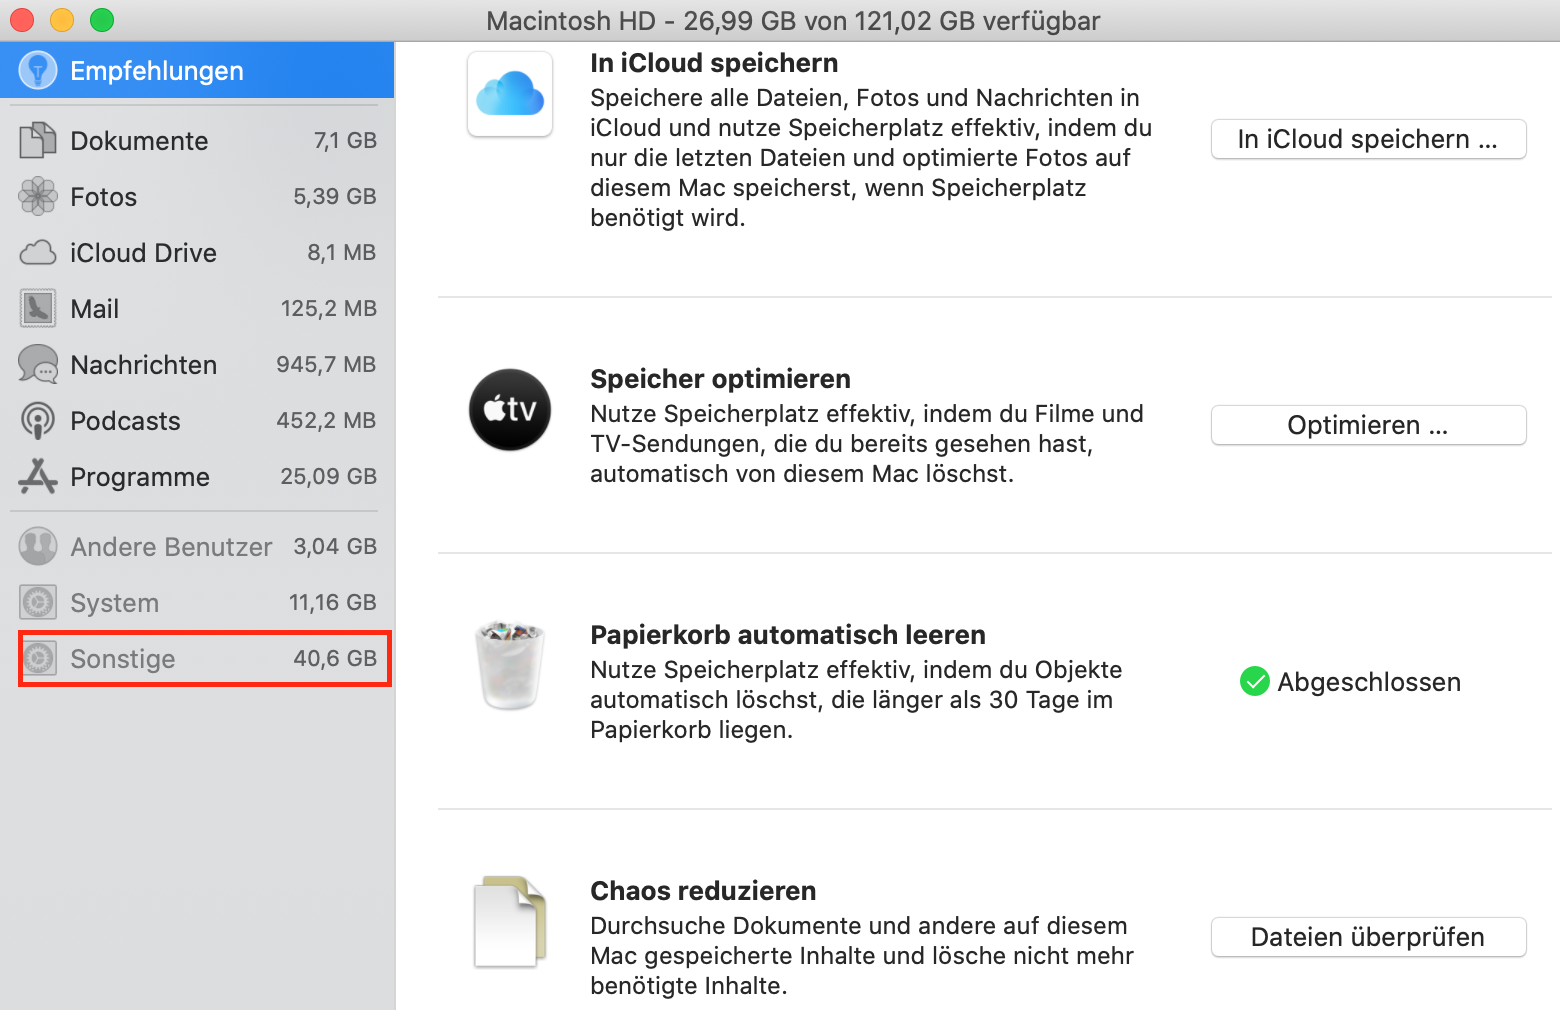This screenshot has height=1010, width=1560.
Task: Click the blue iCloud icon
Action: (510, 94)
